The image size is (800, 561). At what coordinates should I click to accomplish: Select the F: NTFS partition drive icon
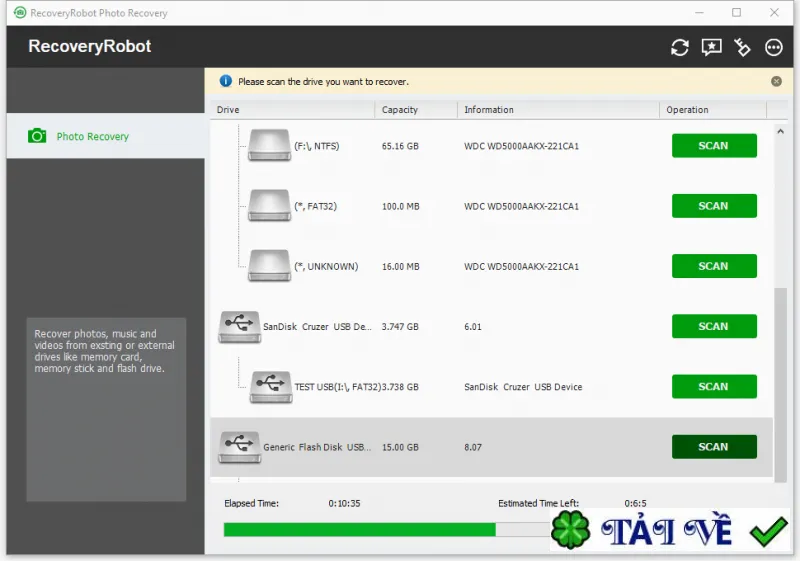(x=269, y=145)
